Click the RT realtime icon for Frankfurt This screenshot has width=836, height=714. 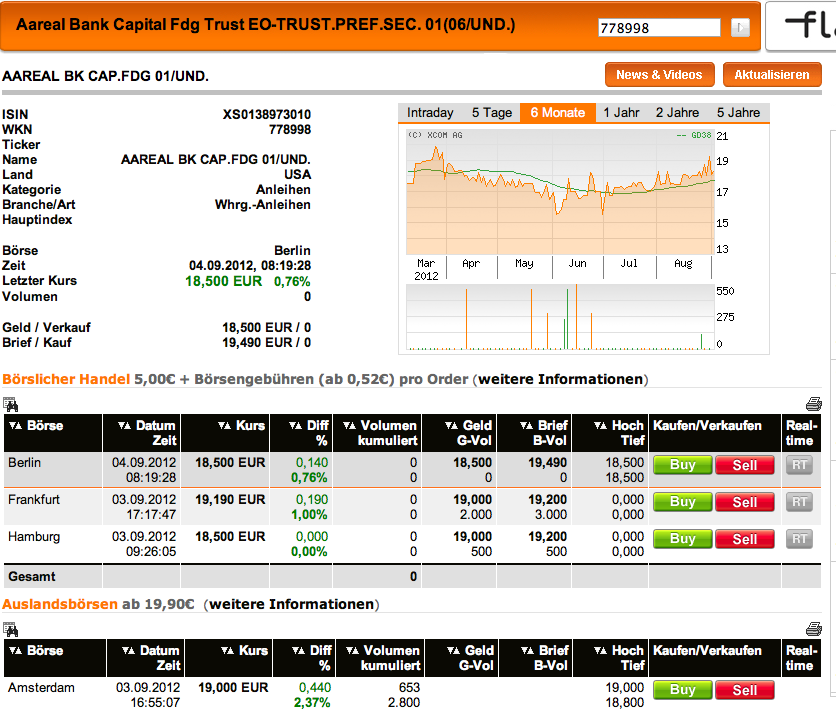799,502
